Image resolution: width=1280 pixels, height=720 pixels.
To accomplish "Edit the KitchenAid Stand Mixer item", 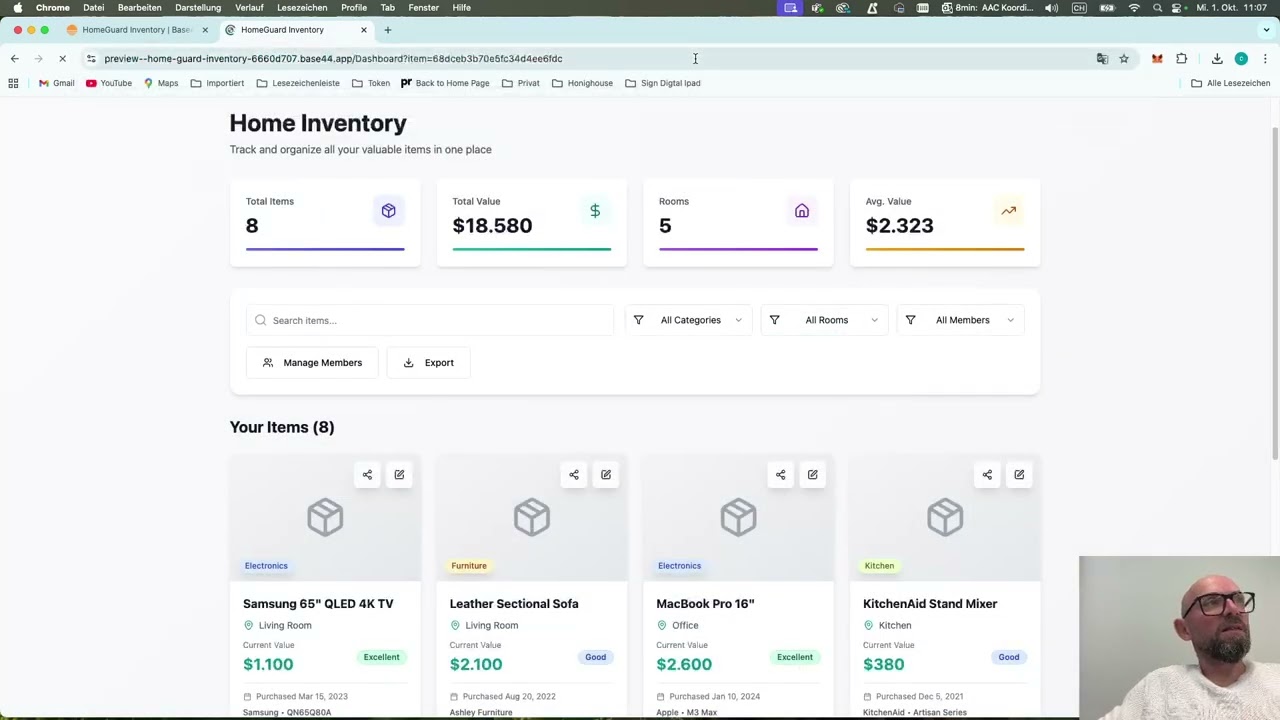I will [1019, 475].
